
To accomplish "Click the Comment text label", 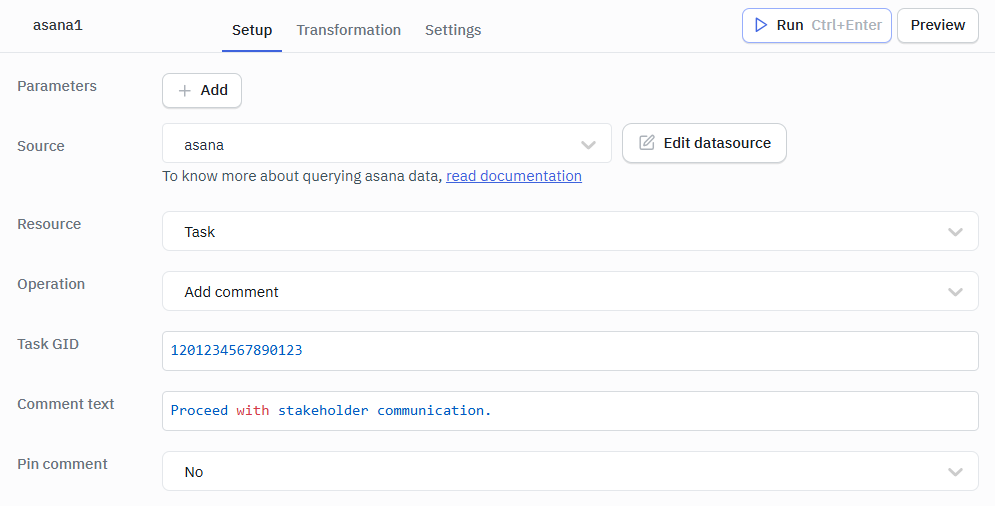I will [x=65, y=404].
